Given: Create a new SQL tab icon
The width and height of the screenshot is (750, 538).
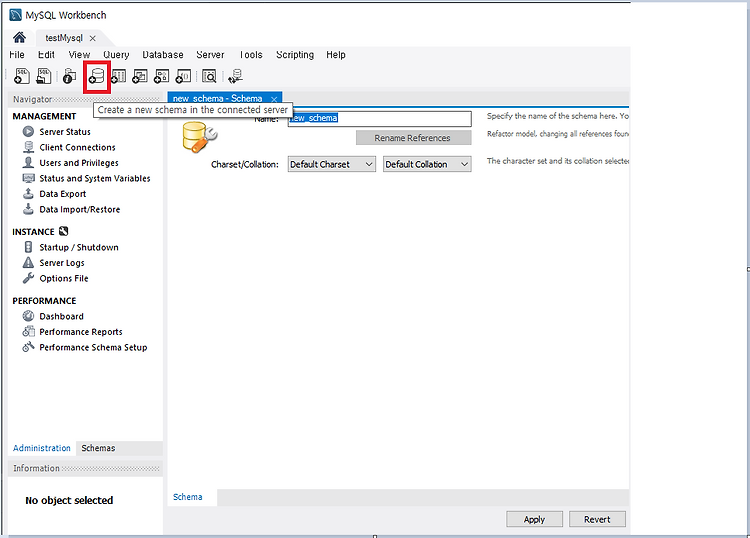Looking at the screenshot, I should point(22,76).
